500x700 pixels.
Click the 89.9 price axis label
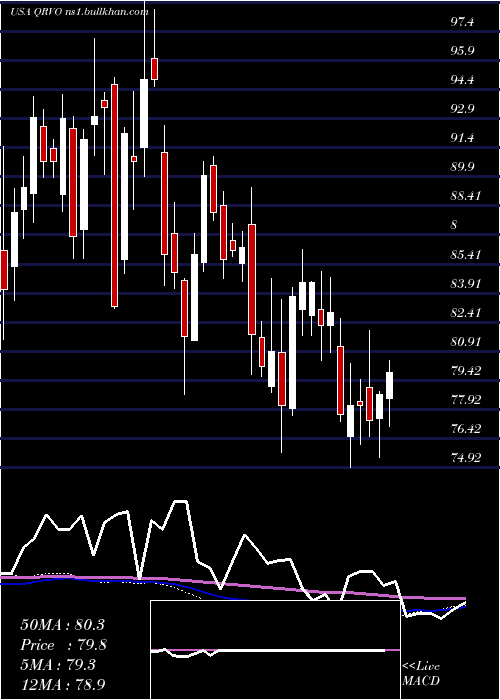[463, 168]
